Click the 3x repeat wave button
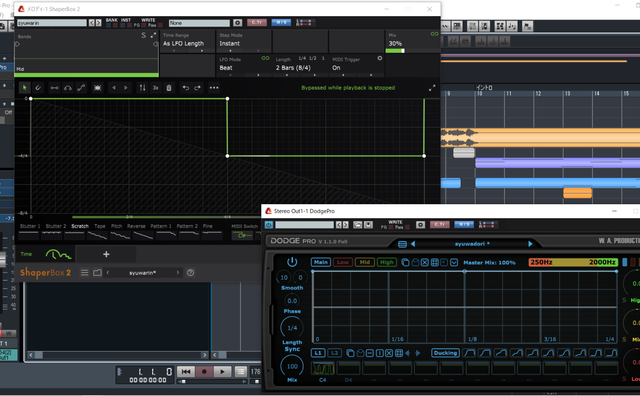This screenshot has height=396, width=640. click(x=156, y=88)
